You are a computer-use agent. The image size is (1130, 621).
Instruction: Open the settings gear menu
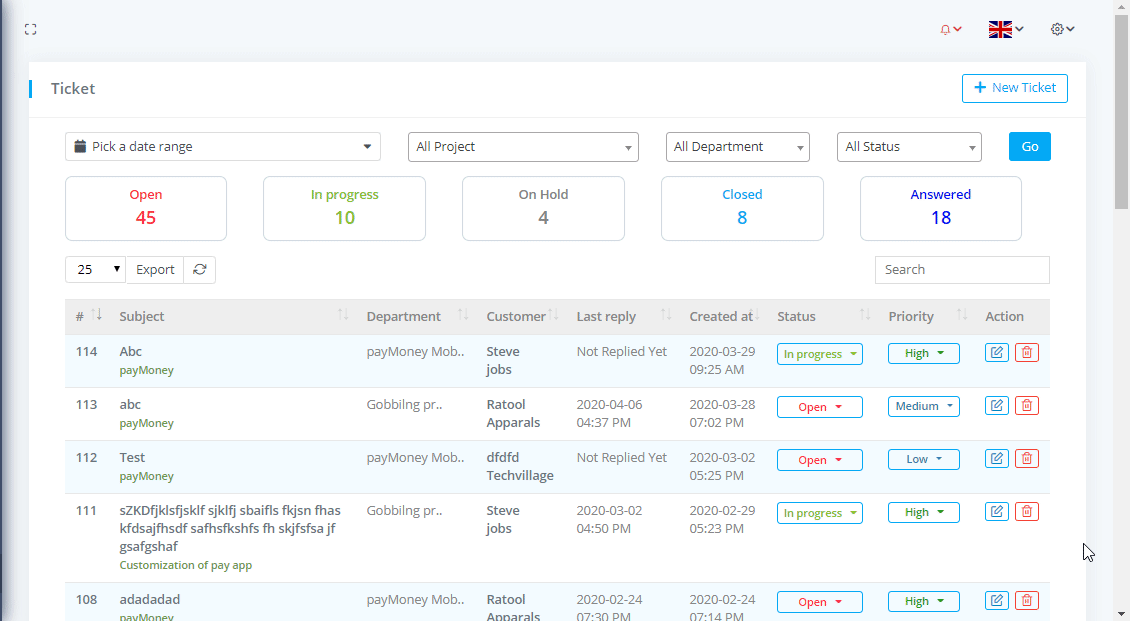[x=1062, y=30]
